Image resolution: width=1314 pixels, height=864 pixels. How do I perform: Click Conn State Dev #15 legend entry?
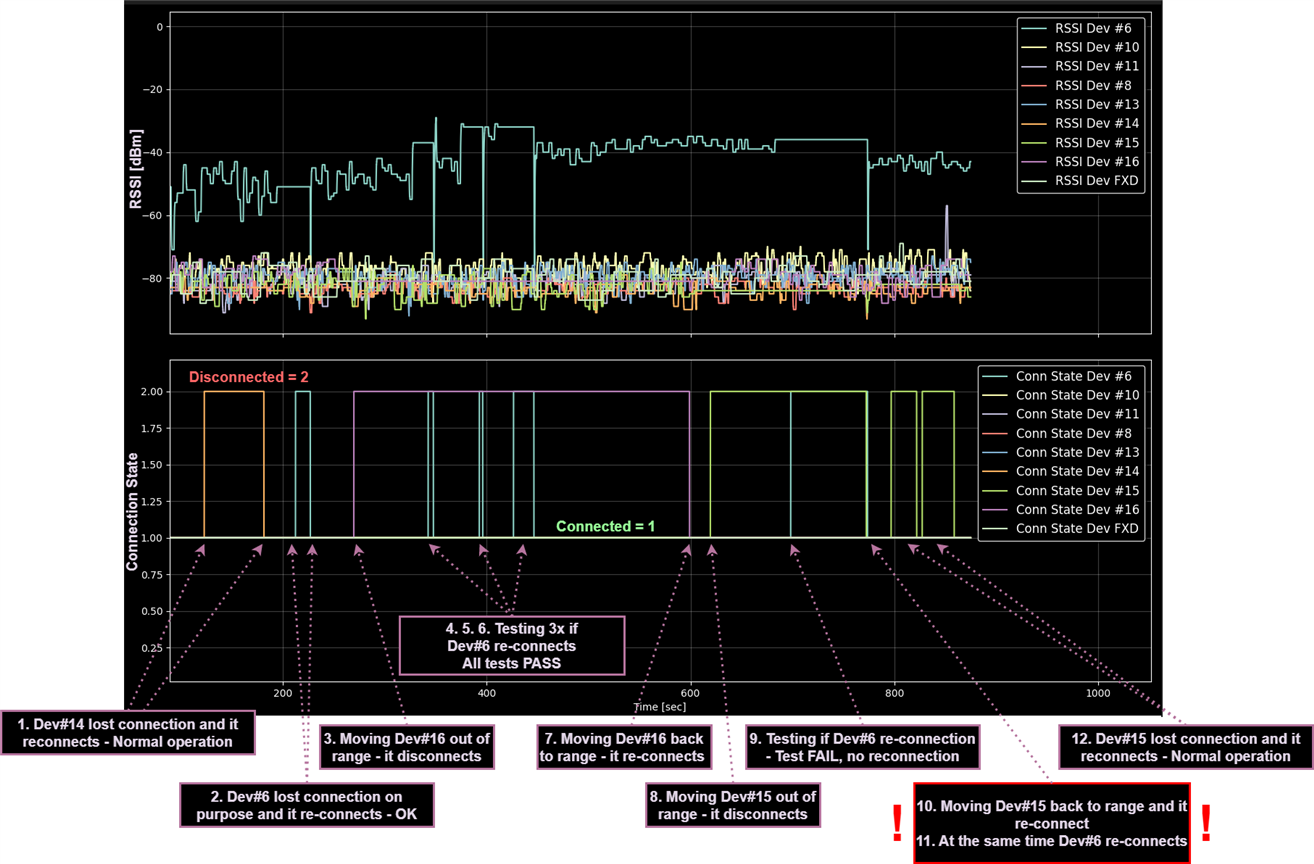(1077, 490)
